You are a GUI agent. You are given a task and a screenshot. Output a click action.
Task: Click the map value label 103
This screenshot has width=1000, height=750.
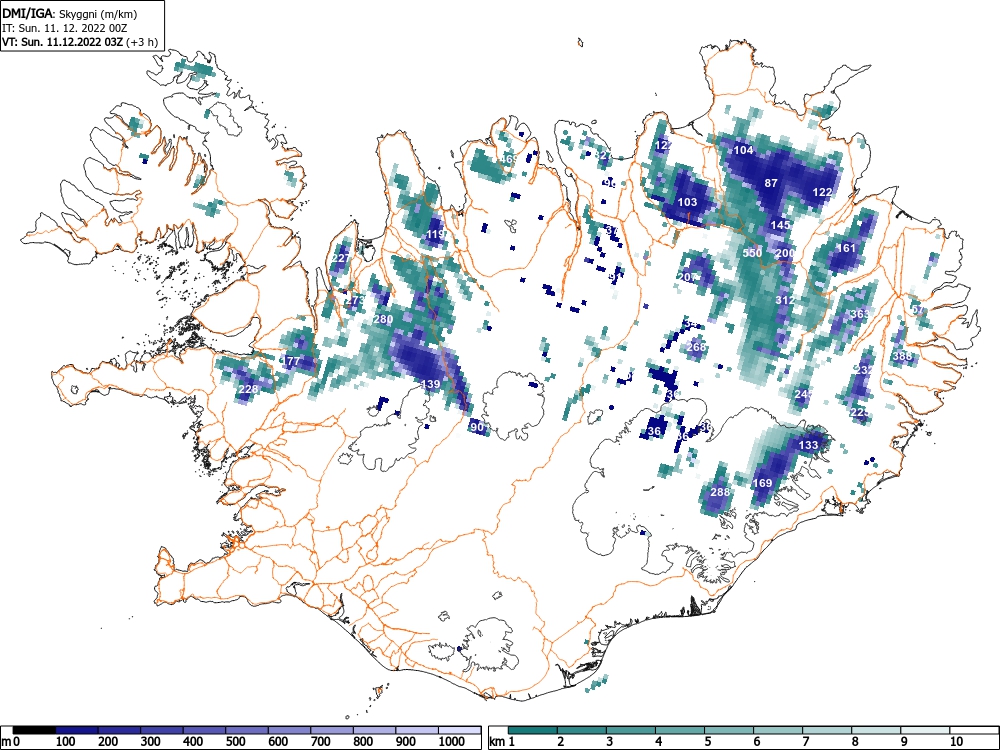(x=687, y=202)
